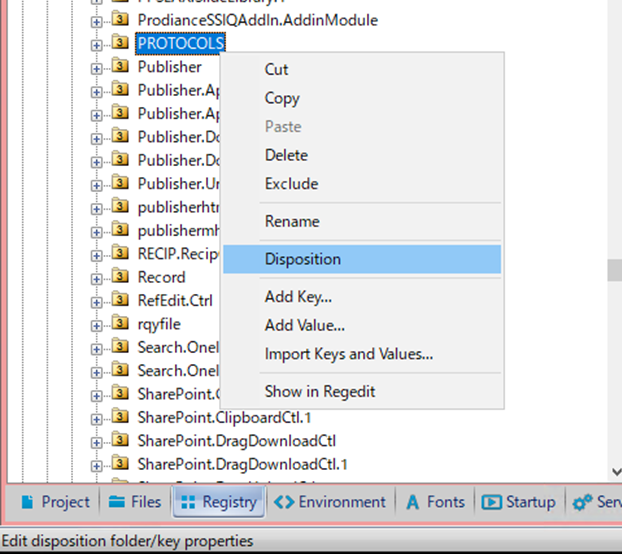The height and width of the screenshot is (554, 622).
Task: Click the rqyfile folder icon
Action: click(x=121, y=323)
